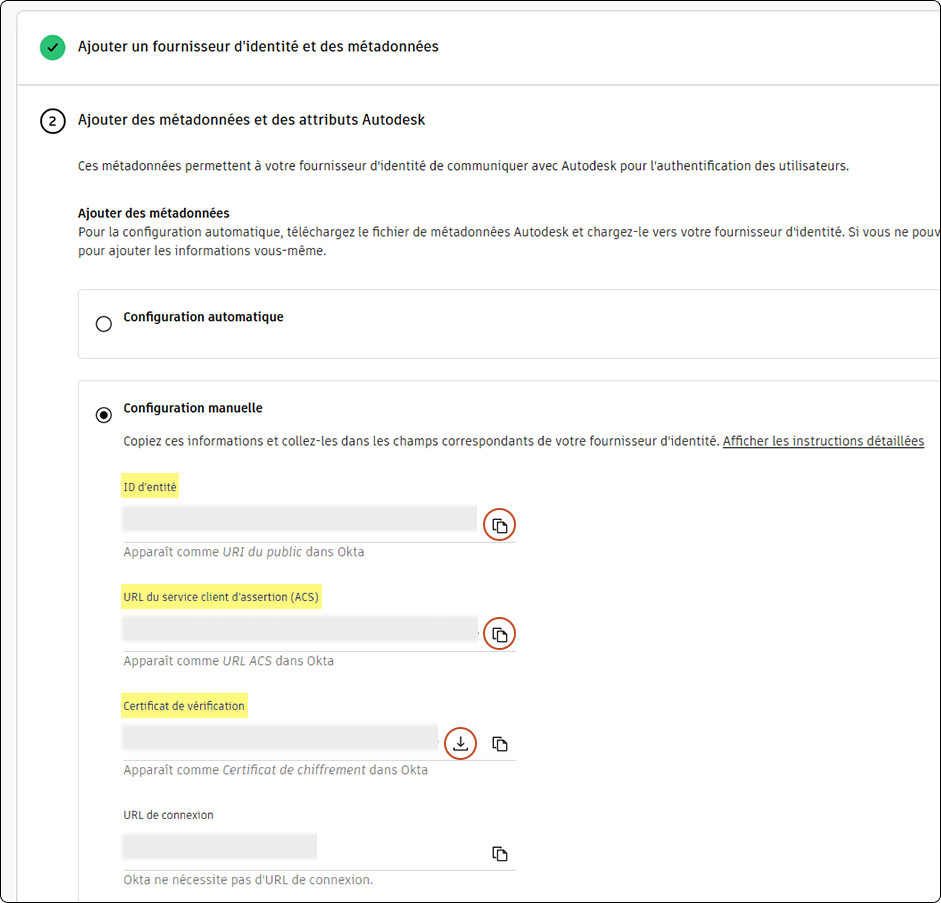Image resolution: width=941 pixels, height=903 pixels.
Task: Click the URL de connexion input field
Action: coord(219,846)
